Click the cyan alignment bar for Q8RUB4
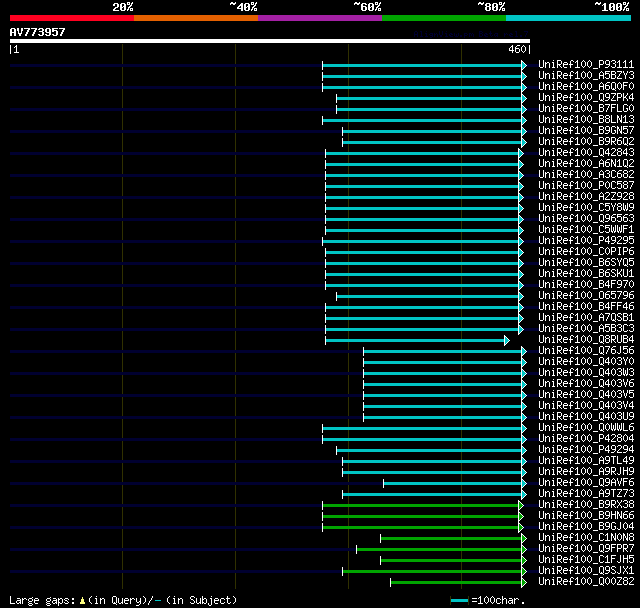The height and width of the screenshot is (608, 640). pyautogui.click(x=417, y=340)
